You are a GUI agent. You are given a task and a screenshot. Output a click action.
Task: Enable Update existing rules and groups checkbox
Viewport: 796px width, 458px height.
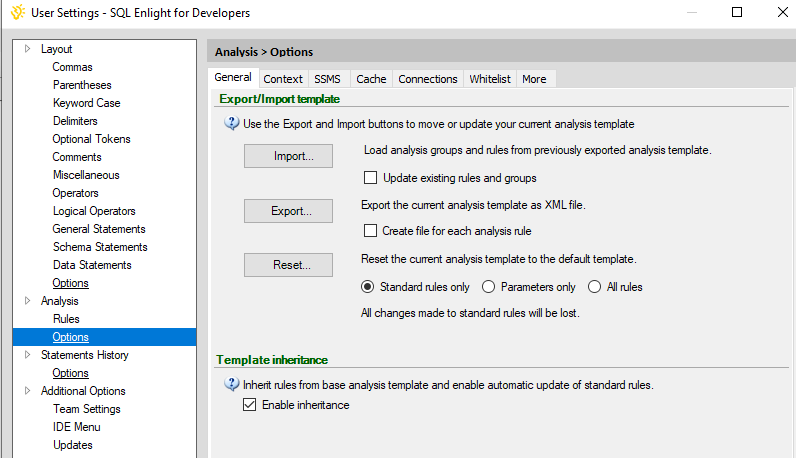tap(371, 178)
